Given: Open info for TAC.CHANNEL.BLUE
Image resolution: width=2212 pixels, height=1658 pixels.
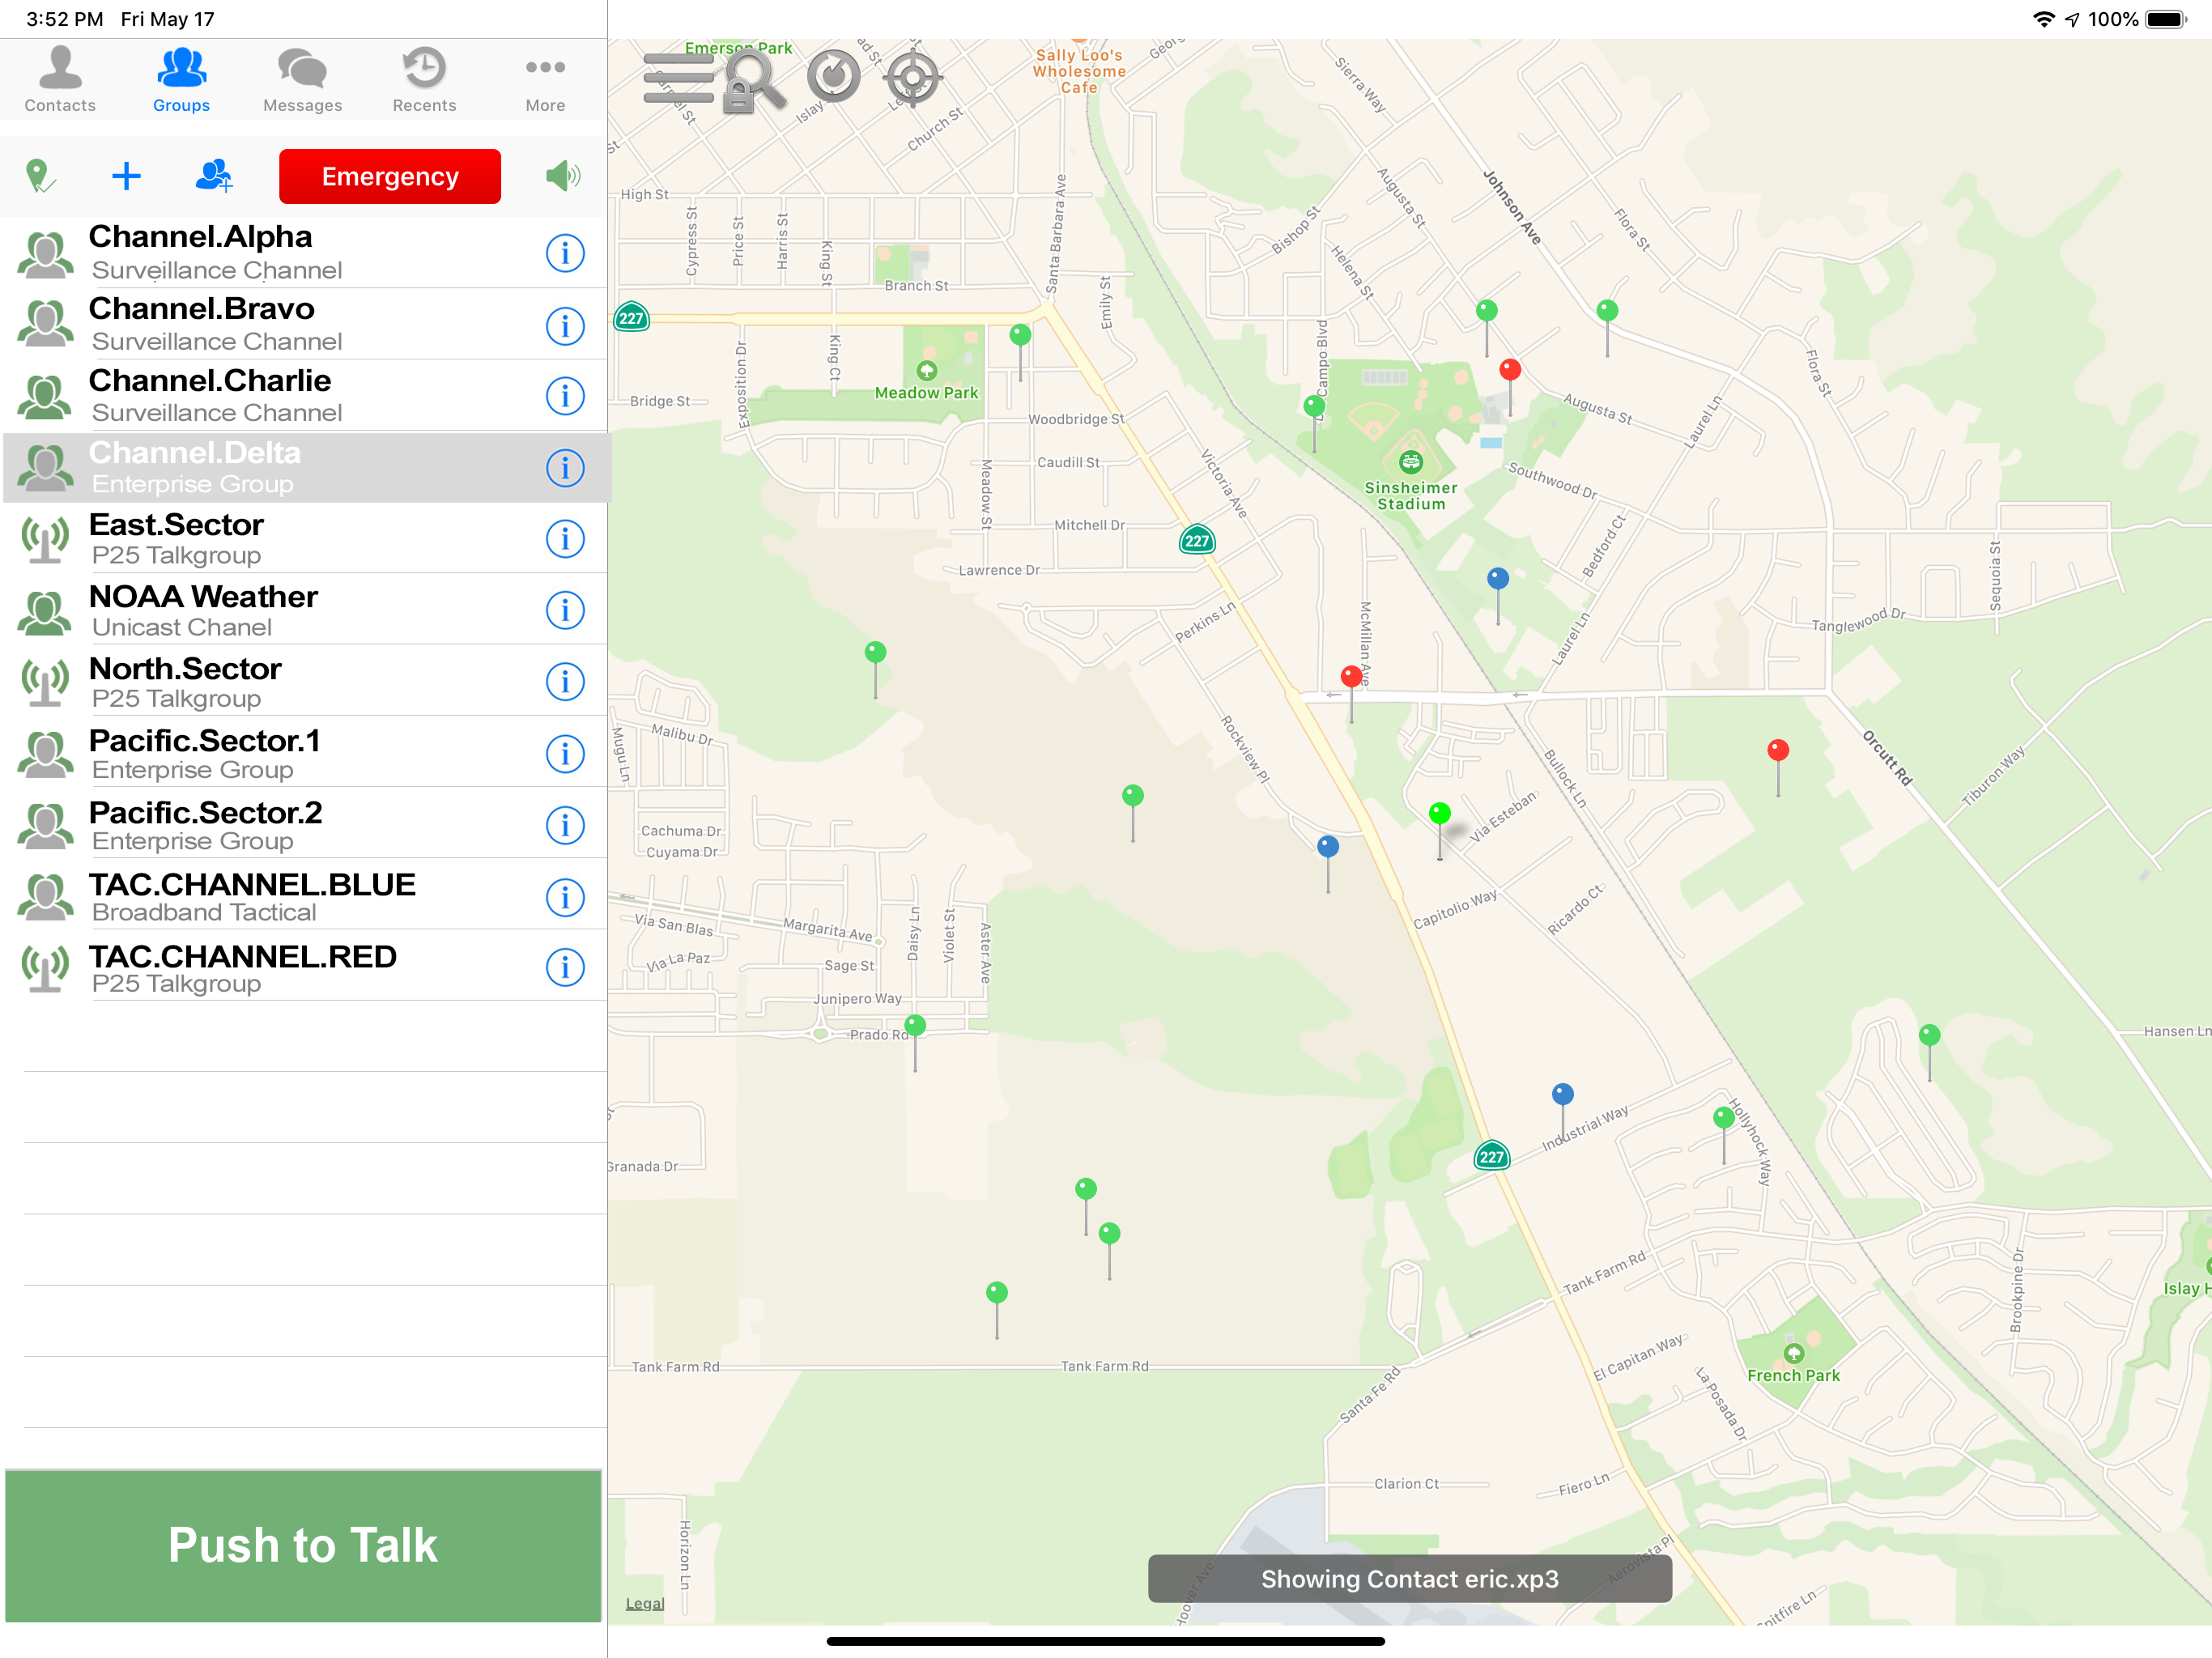Looking at the screenshot, I should click(565, 897).
